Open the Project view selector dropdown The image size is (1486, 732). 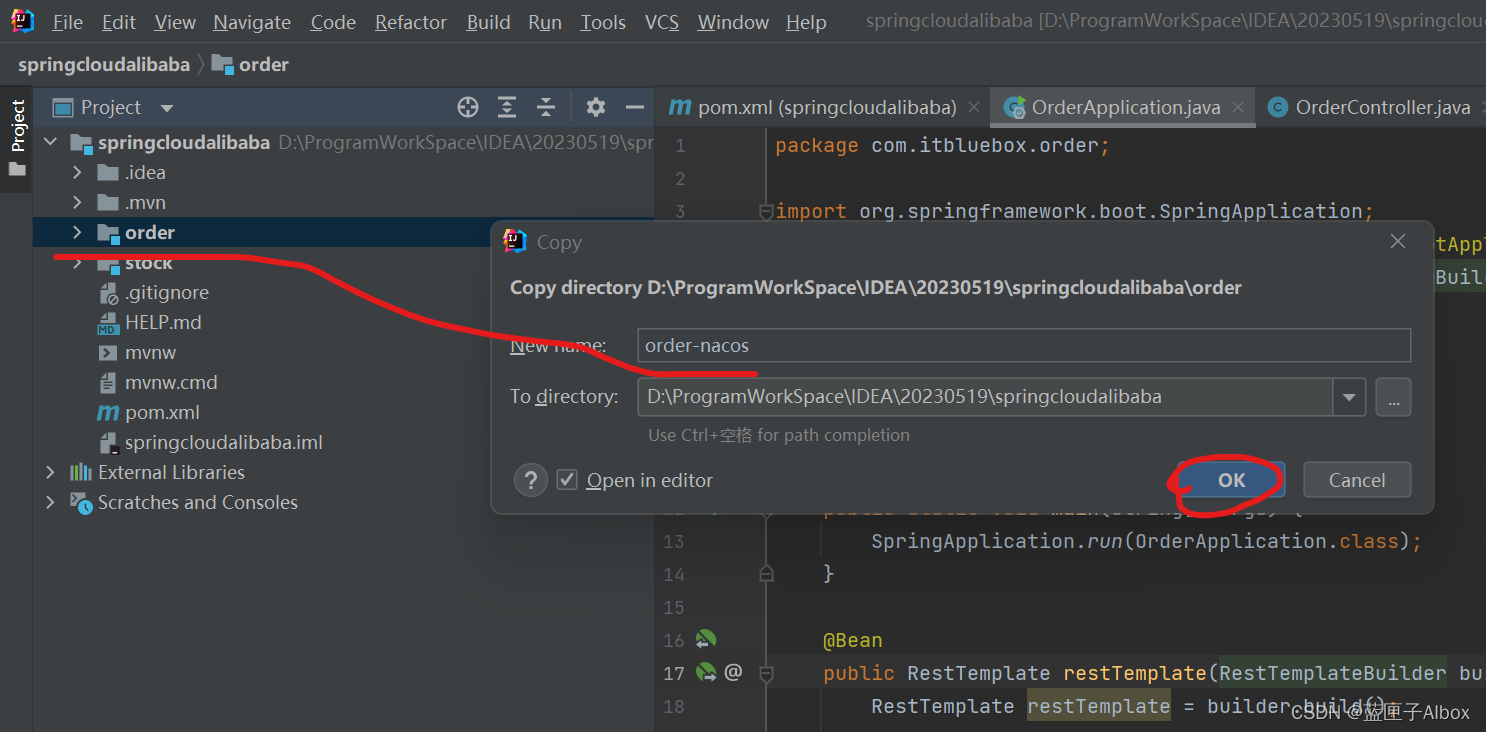(167, 108)
